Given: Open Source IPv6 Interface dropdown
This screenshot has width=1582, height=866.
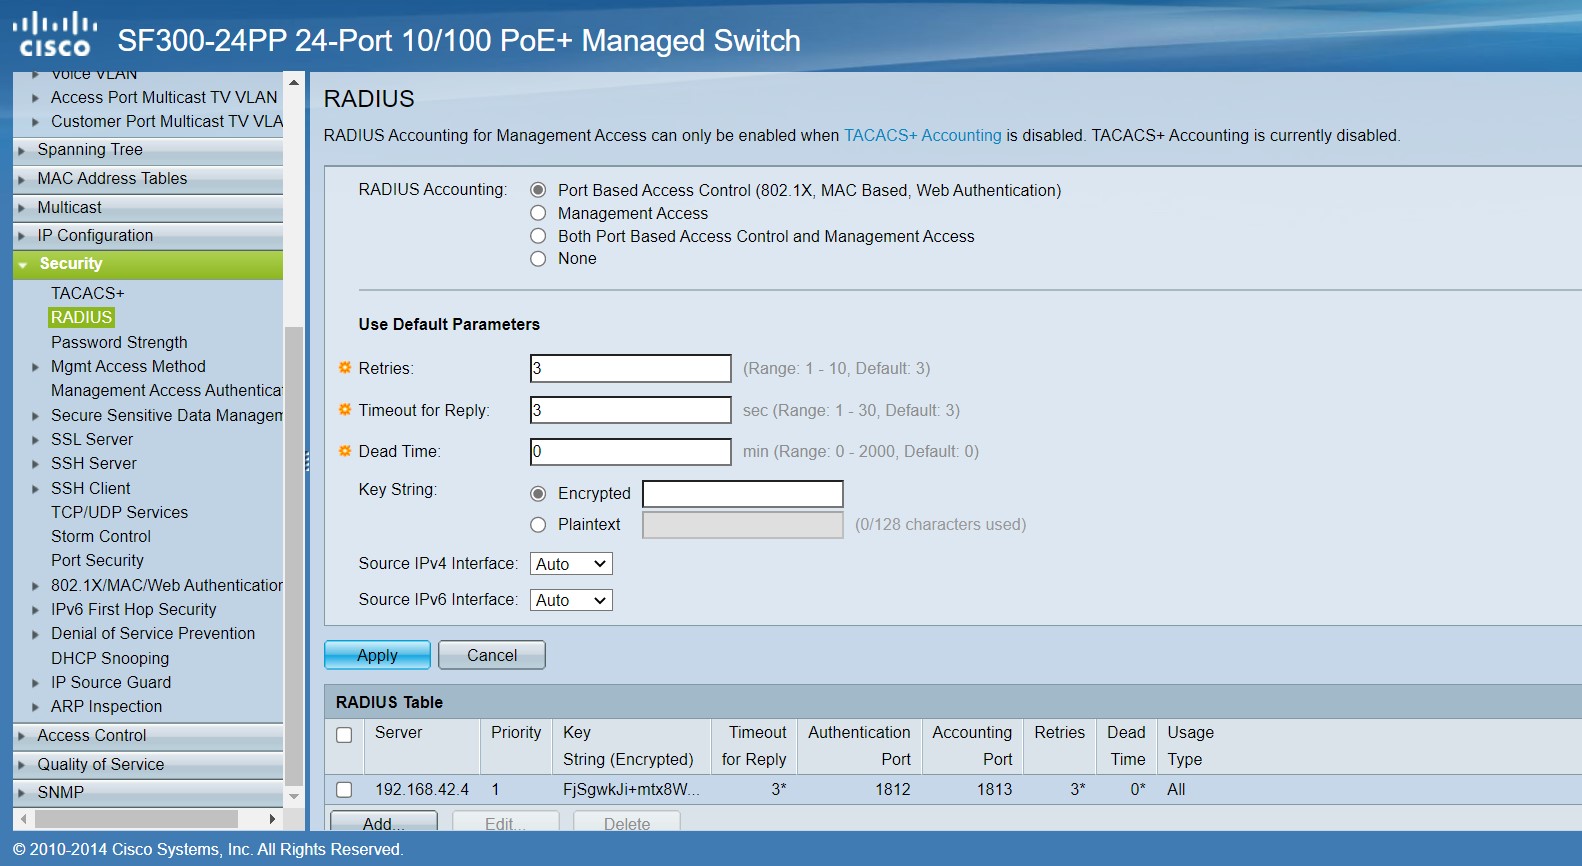Looking at the screenshot, I should 571,600.
